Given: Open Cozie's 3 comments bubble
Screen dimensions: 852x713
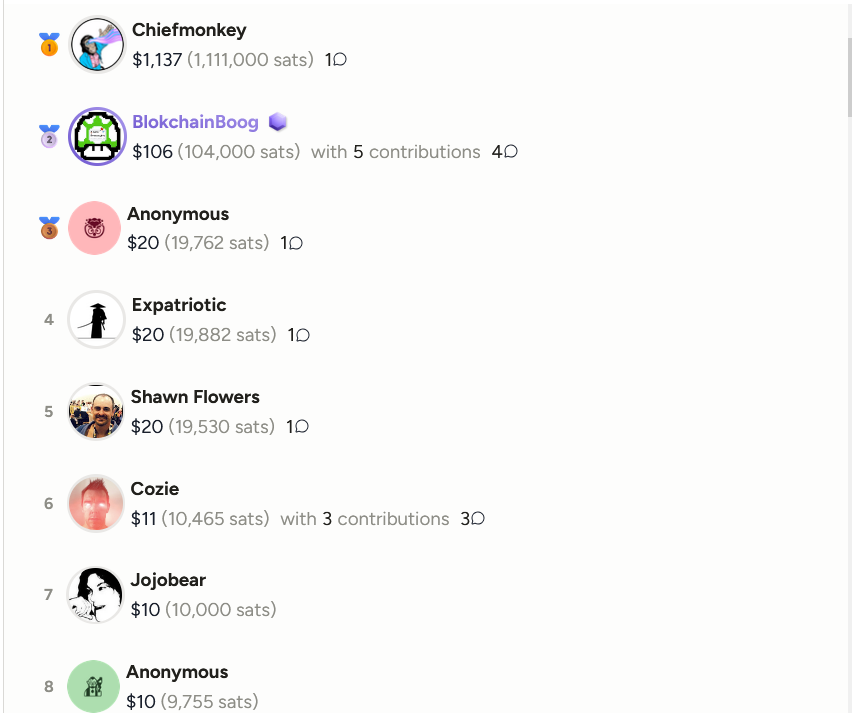Looking at the screenshot, I should tap(478, 518).
